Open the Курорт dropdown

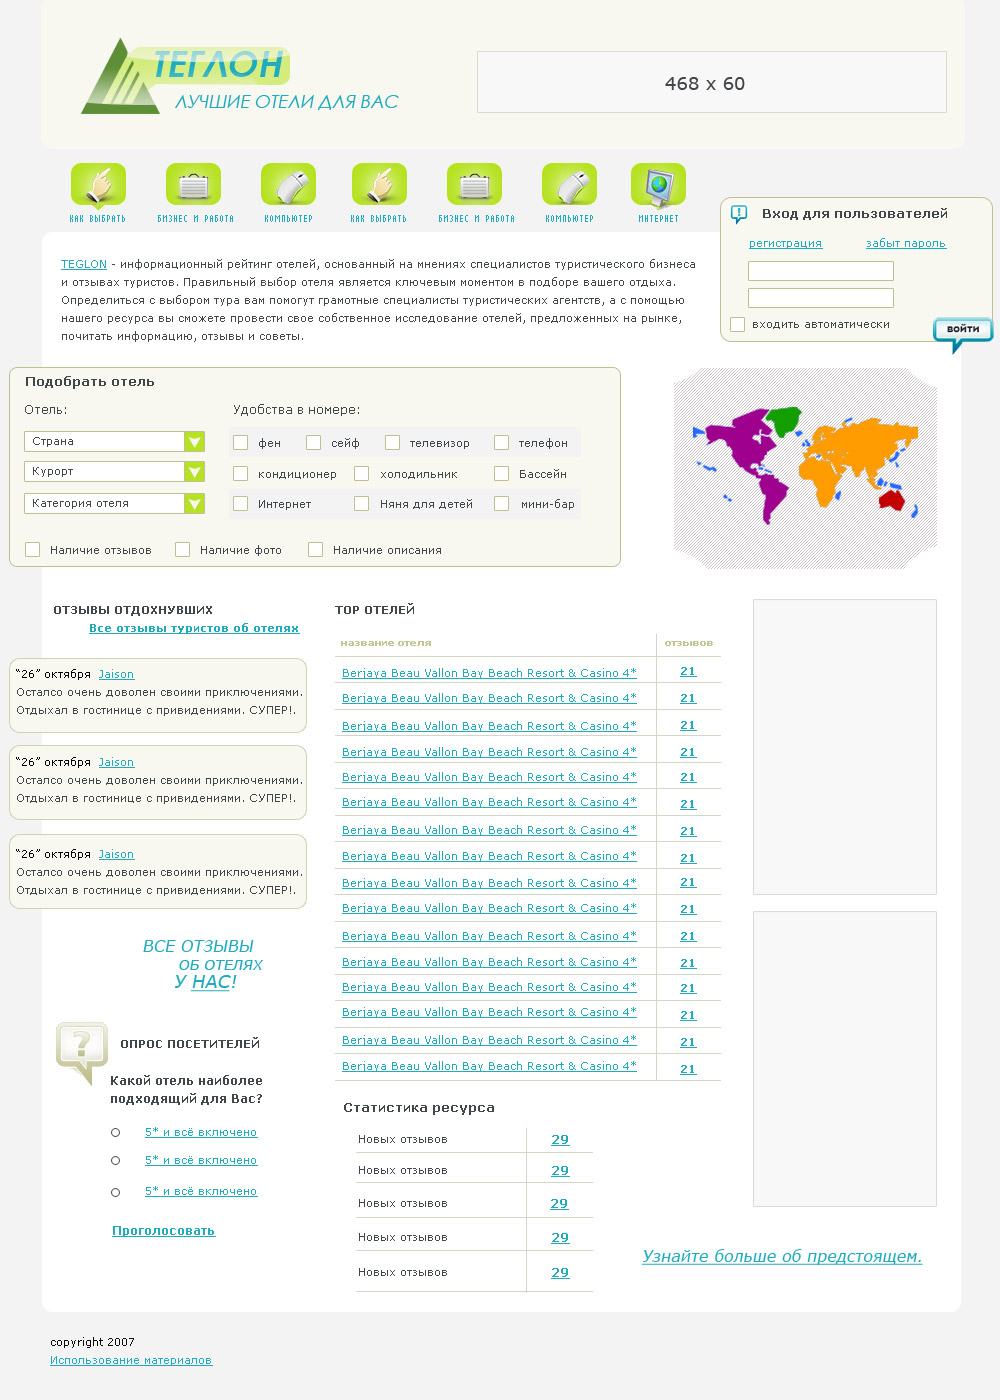point(115,472)
